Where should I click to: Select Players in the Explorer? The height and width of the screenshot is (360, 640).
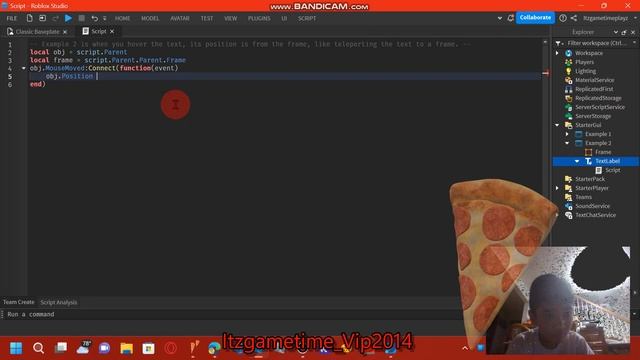584,62
